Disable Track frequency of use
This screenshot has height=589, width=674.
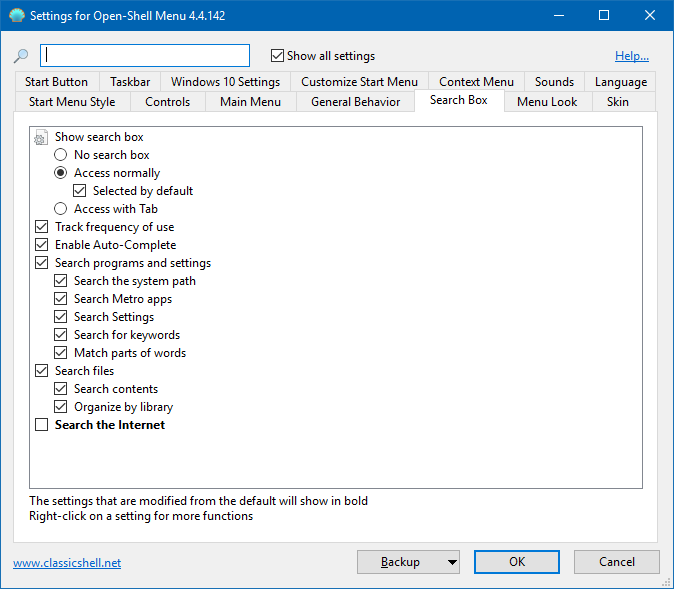point(41,227)
